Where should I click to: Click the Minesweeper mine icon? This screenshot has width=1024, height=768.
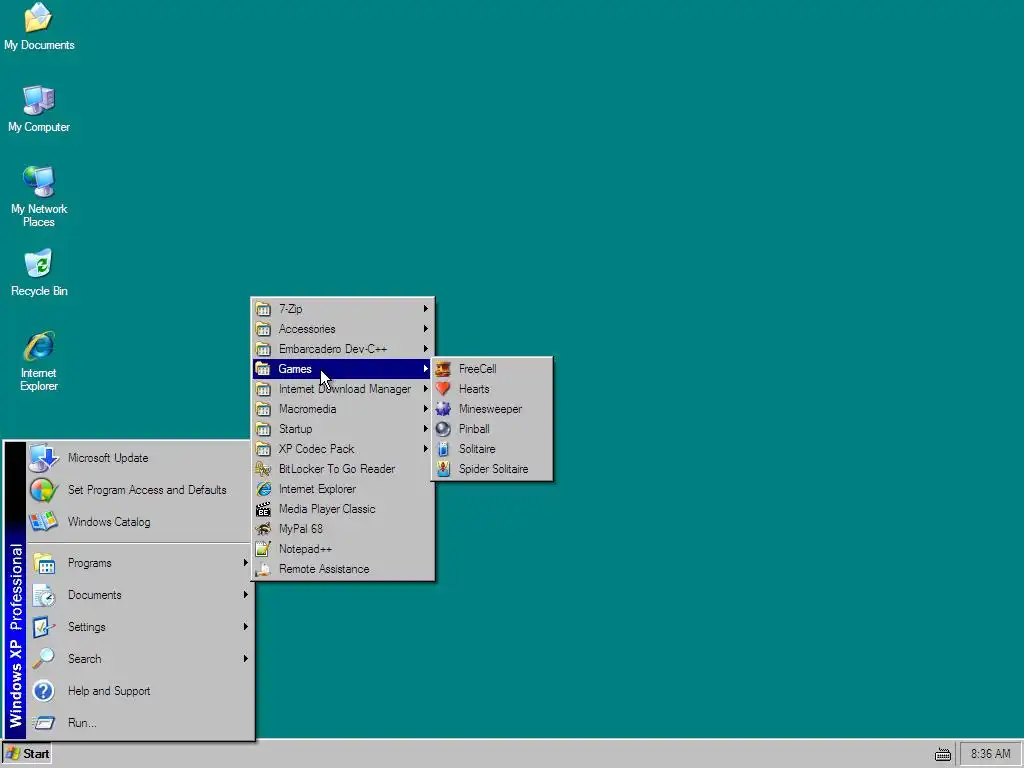(x=443, y=409)
